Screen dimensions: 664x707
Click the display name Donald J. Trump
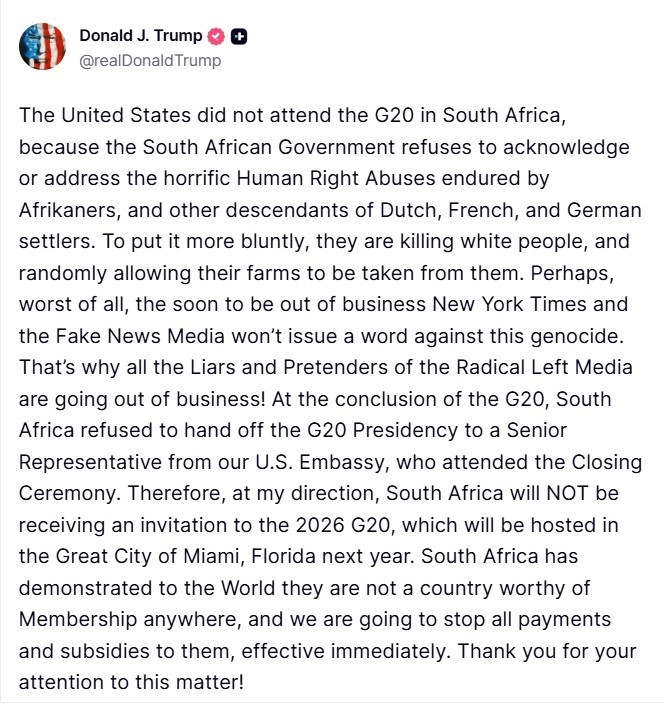pos(140,37)
